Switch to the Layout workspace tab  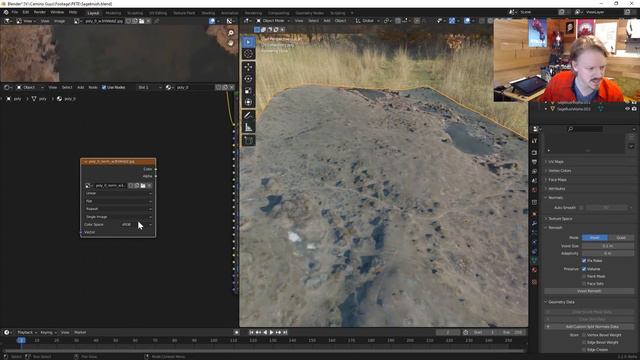[x=93, y=13]
